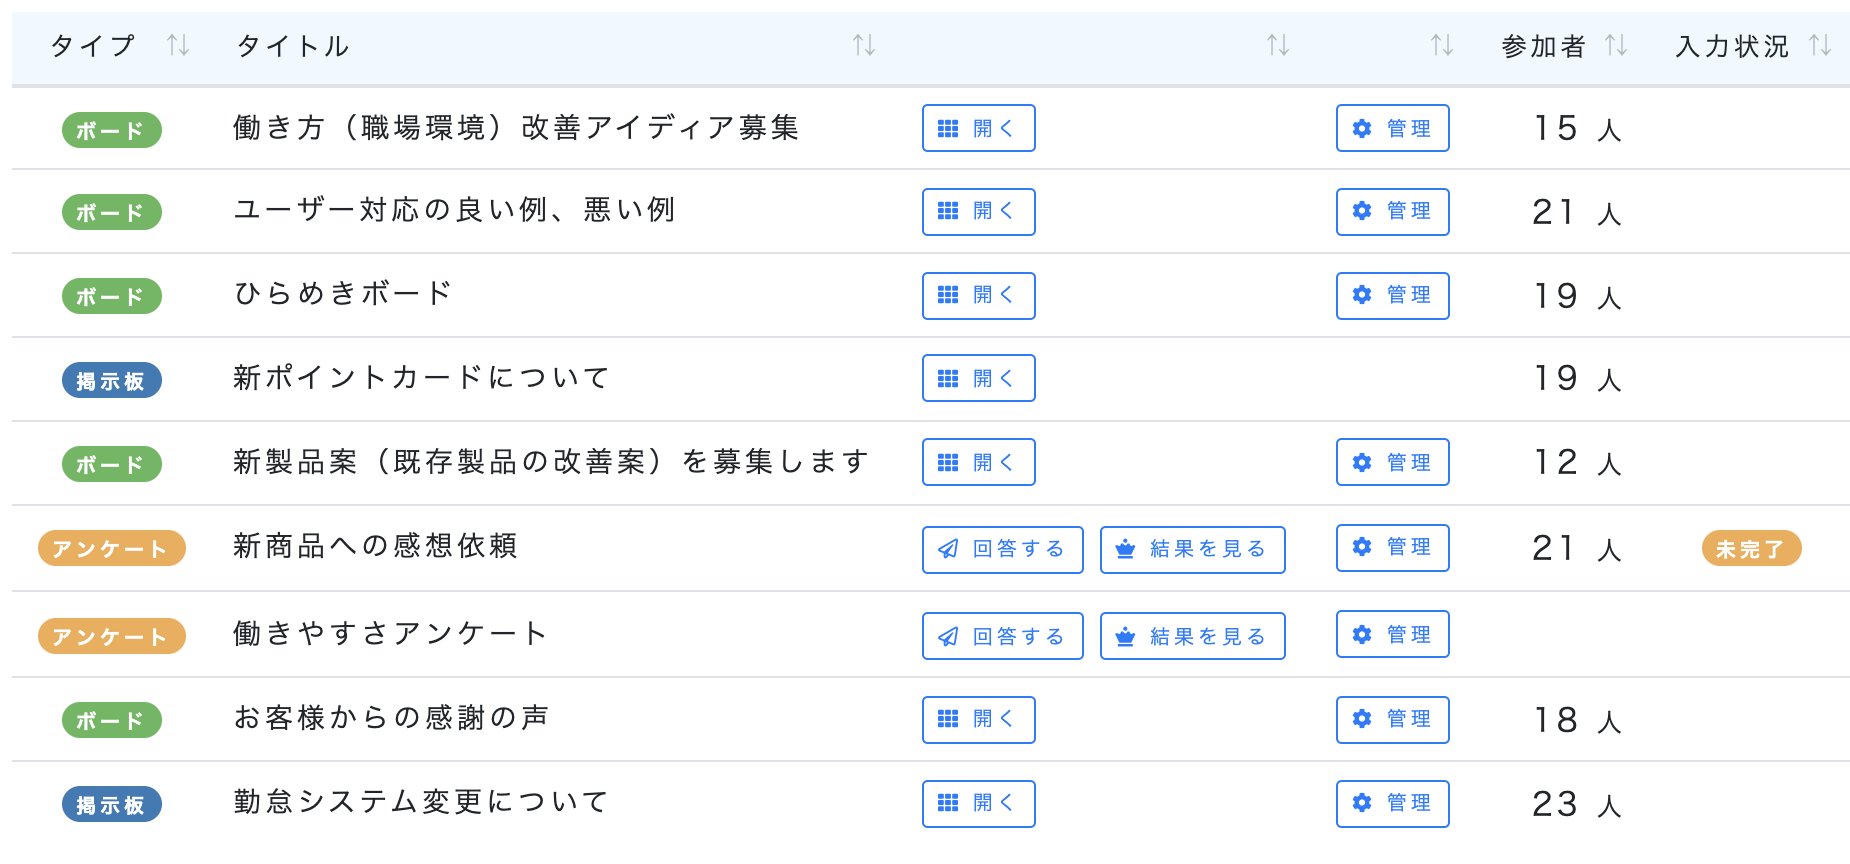Viewport: 1850px width, 864px height.
Task: Open the ひらめきボード board
Action: [978, 296]
